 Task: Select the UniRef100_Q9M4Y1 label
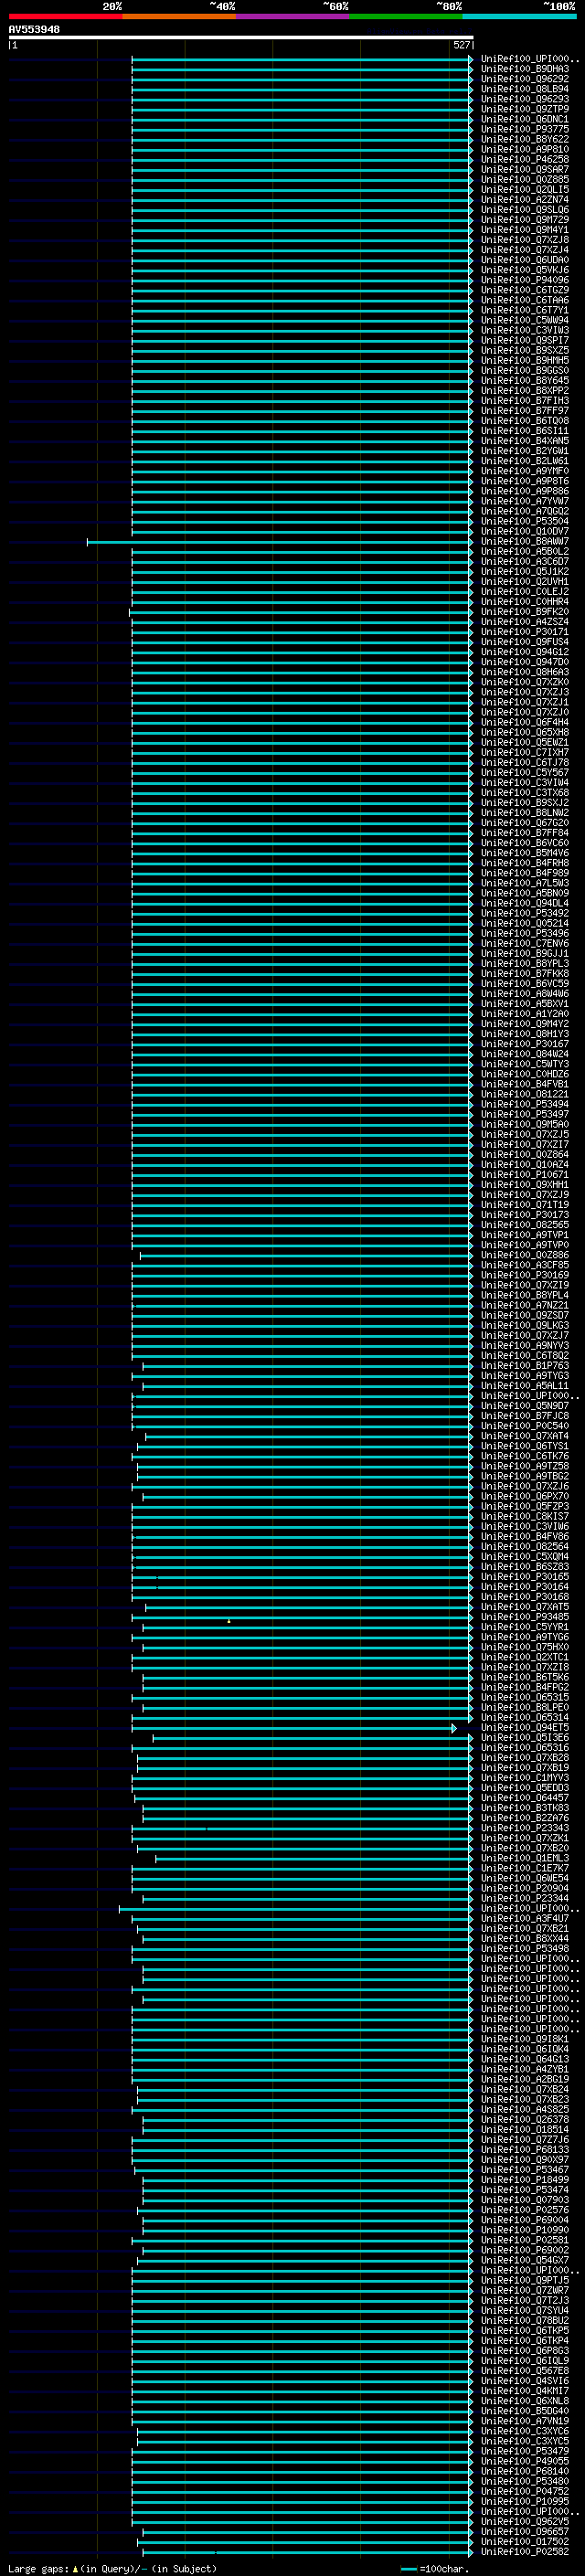525,230
